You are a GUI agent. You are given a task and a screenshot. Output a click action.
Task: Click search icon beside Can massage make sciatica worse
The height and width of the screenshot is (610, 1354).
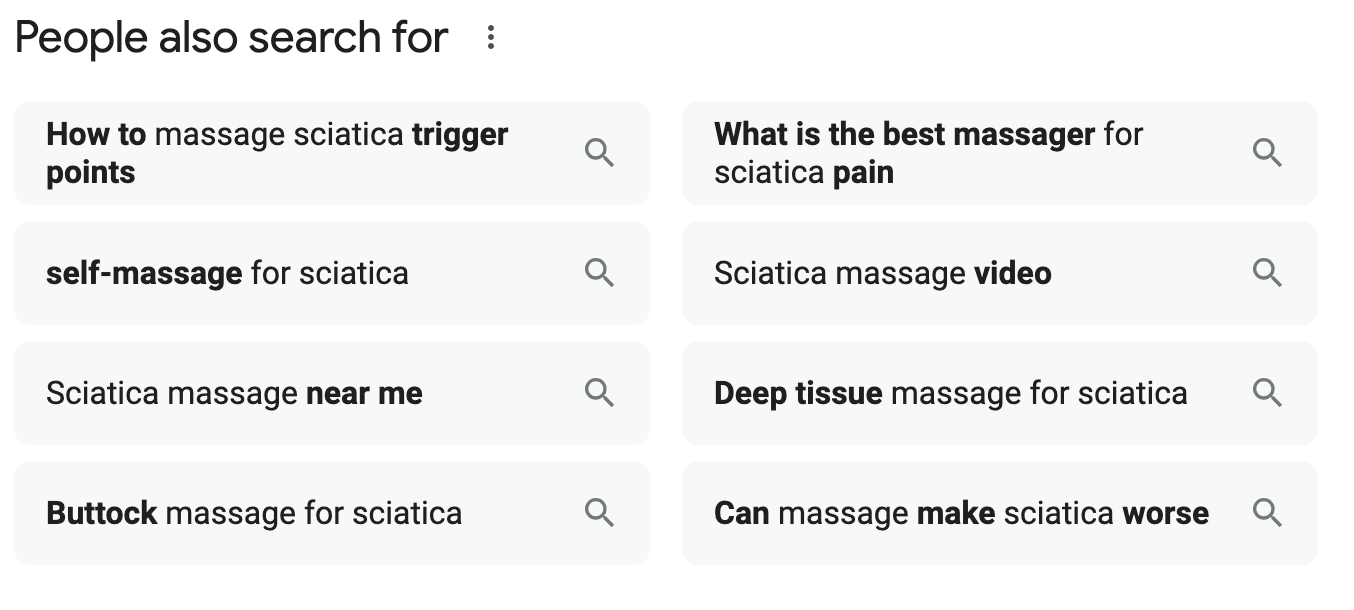1267,513
